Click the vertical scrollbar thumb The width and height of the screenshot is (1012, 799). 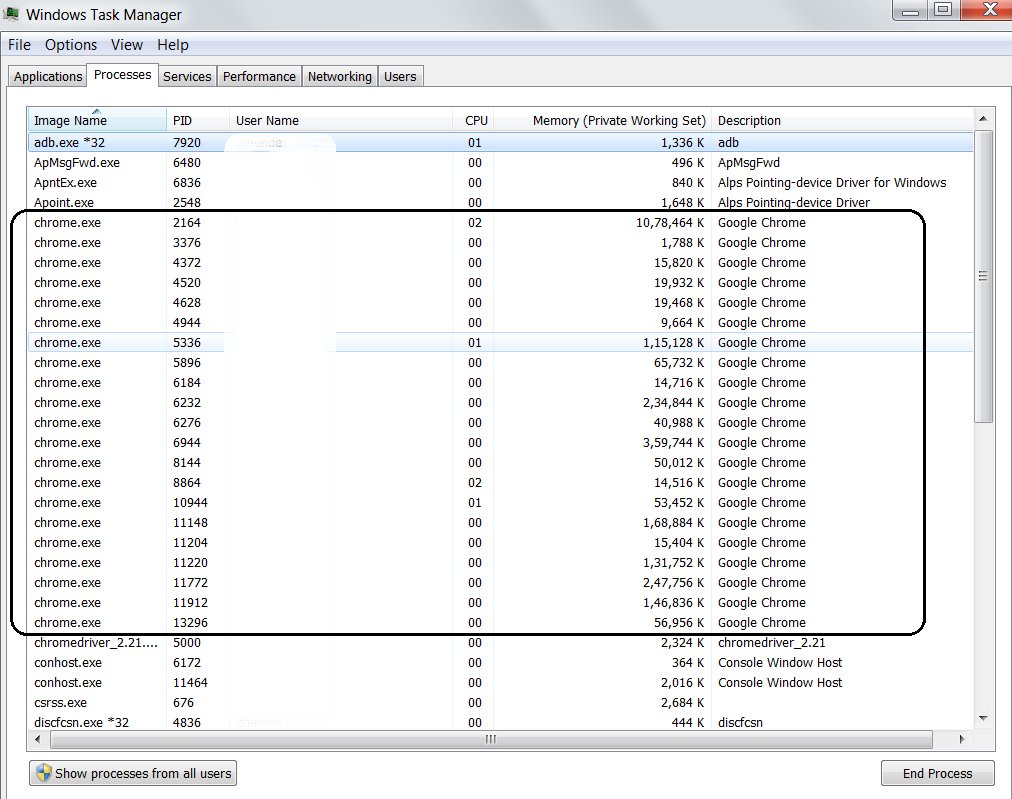pos(983,276)
